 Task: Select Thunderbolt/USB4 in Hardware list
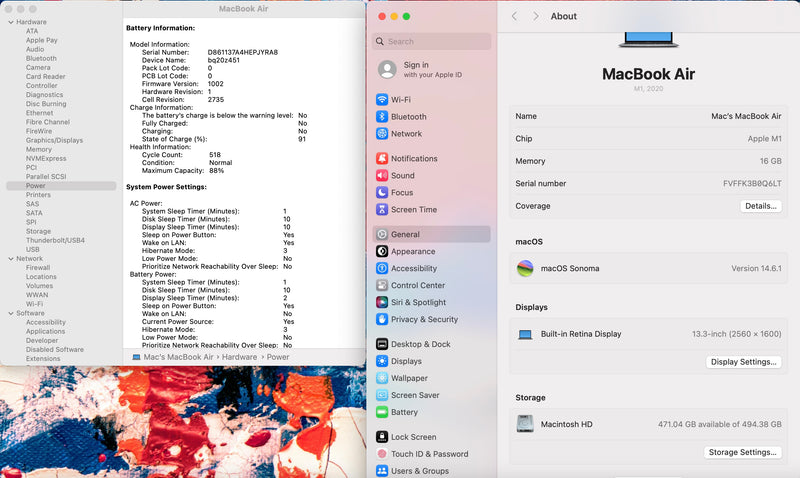point(55,240)
